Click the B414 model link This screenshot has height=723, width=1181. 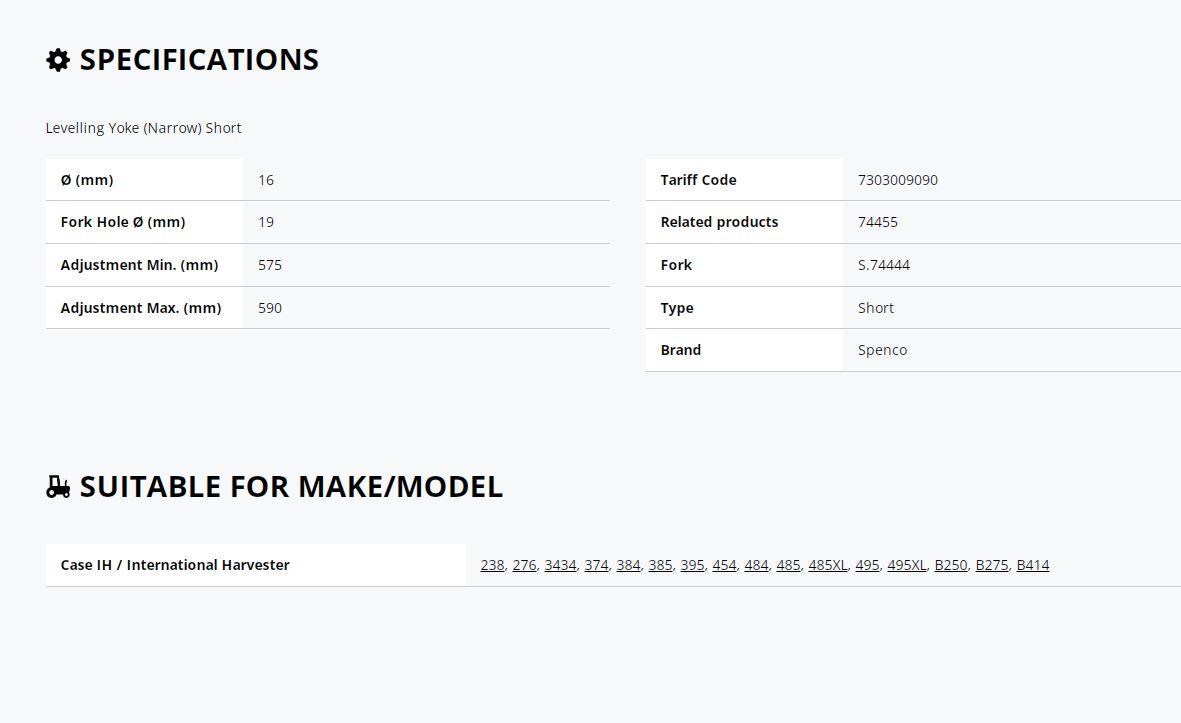[1033, 565]
